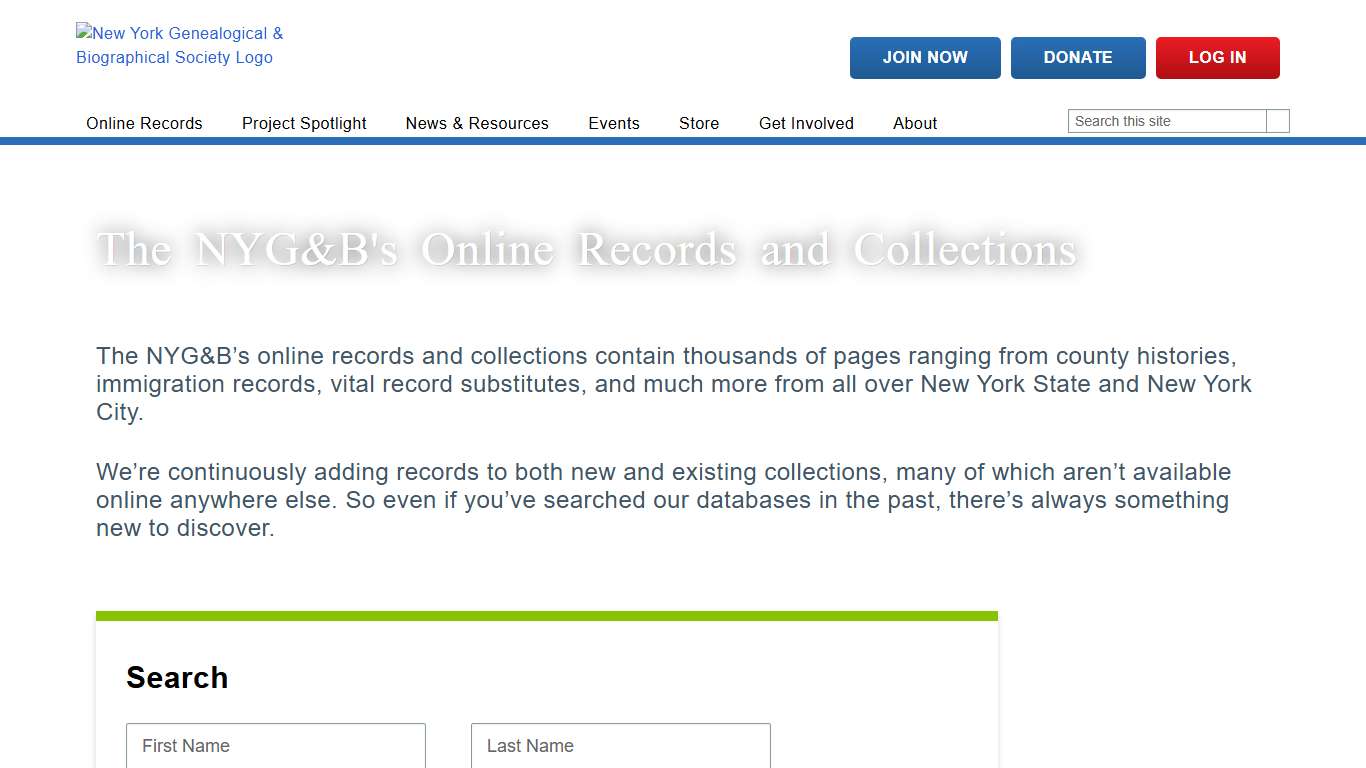The image size is (1366, 768).
Task: Click the JOIN NOW button
Action: tap(924, 57)
